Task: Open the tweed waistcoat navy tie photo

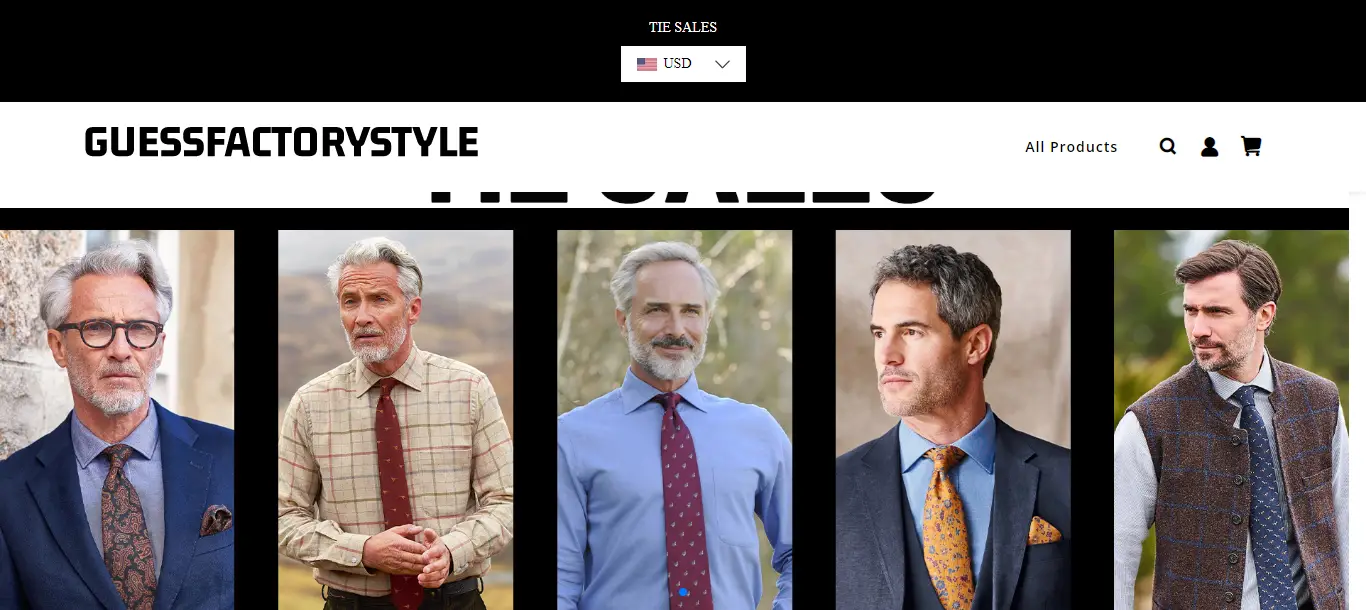Action: pyautogui.click(x=1231, y=420)
